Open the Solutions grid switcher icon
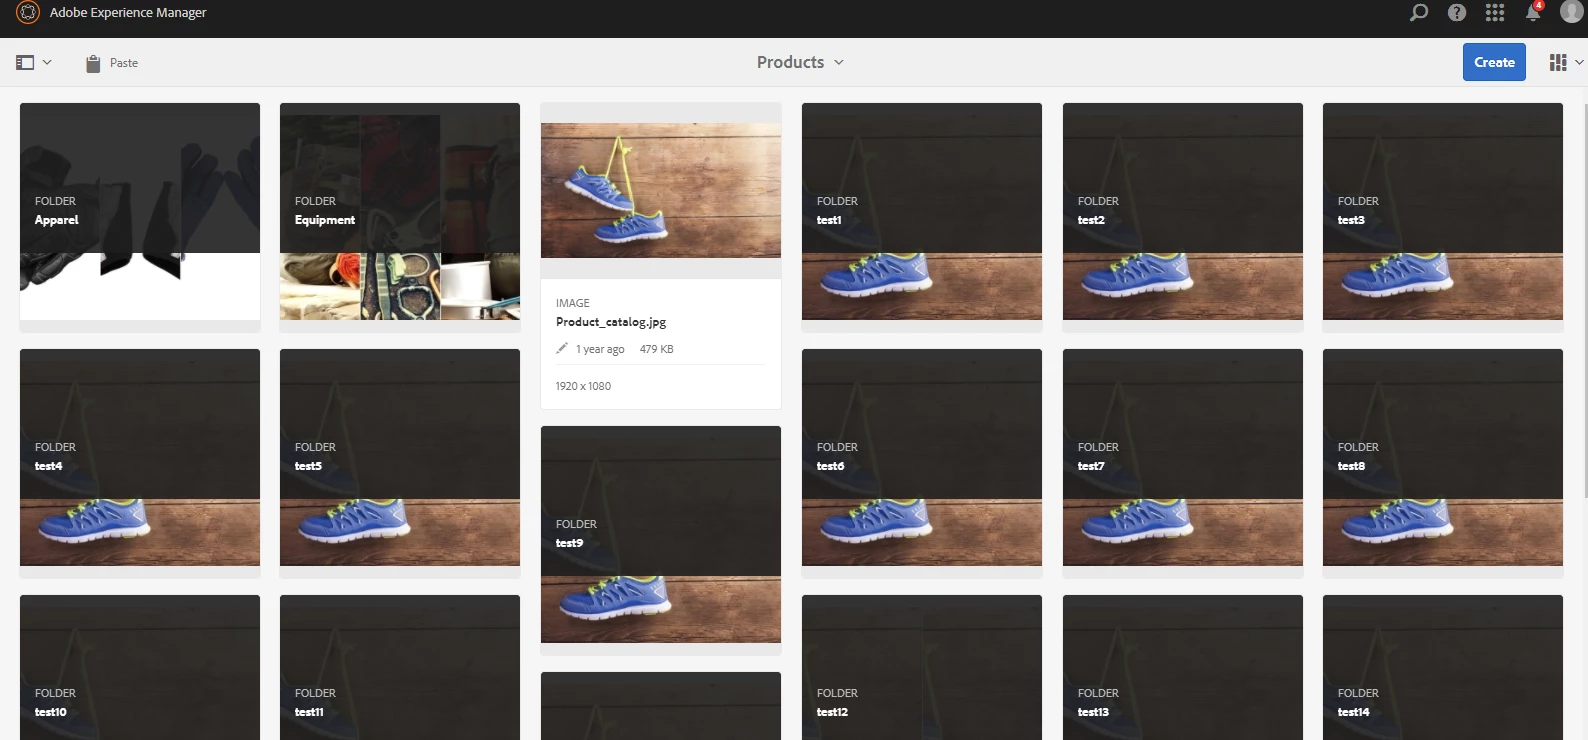Screen dimensions: 1588x740 1495,12
